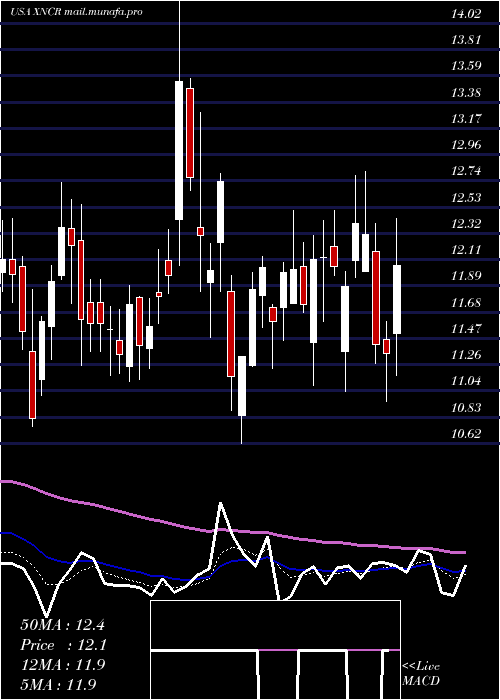Click the 10.83 price axis label
Image resolution: width=500 pixels, height=700 pixels.
(466, 408)
